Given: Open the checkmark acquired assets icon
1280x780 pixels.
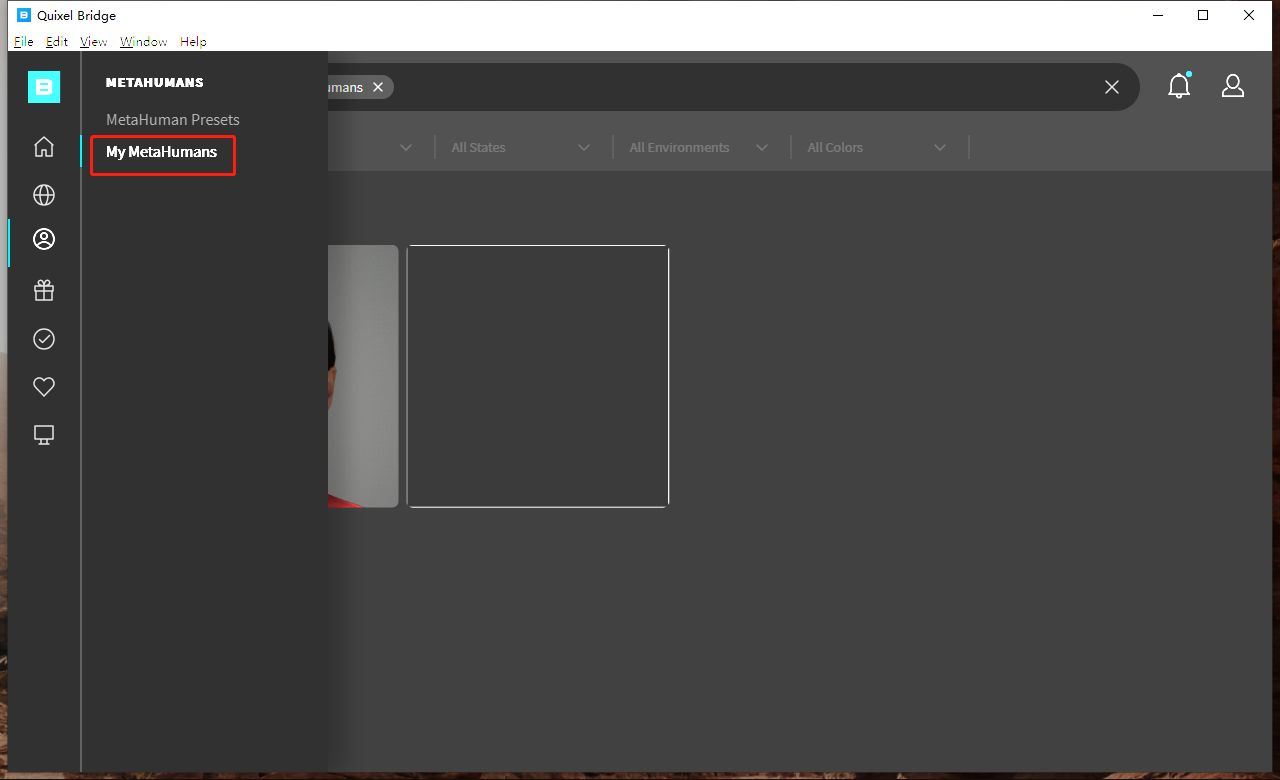Looking at the screenshot, I should click(44, 339).
